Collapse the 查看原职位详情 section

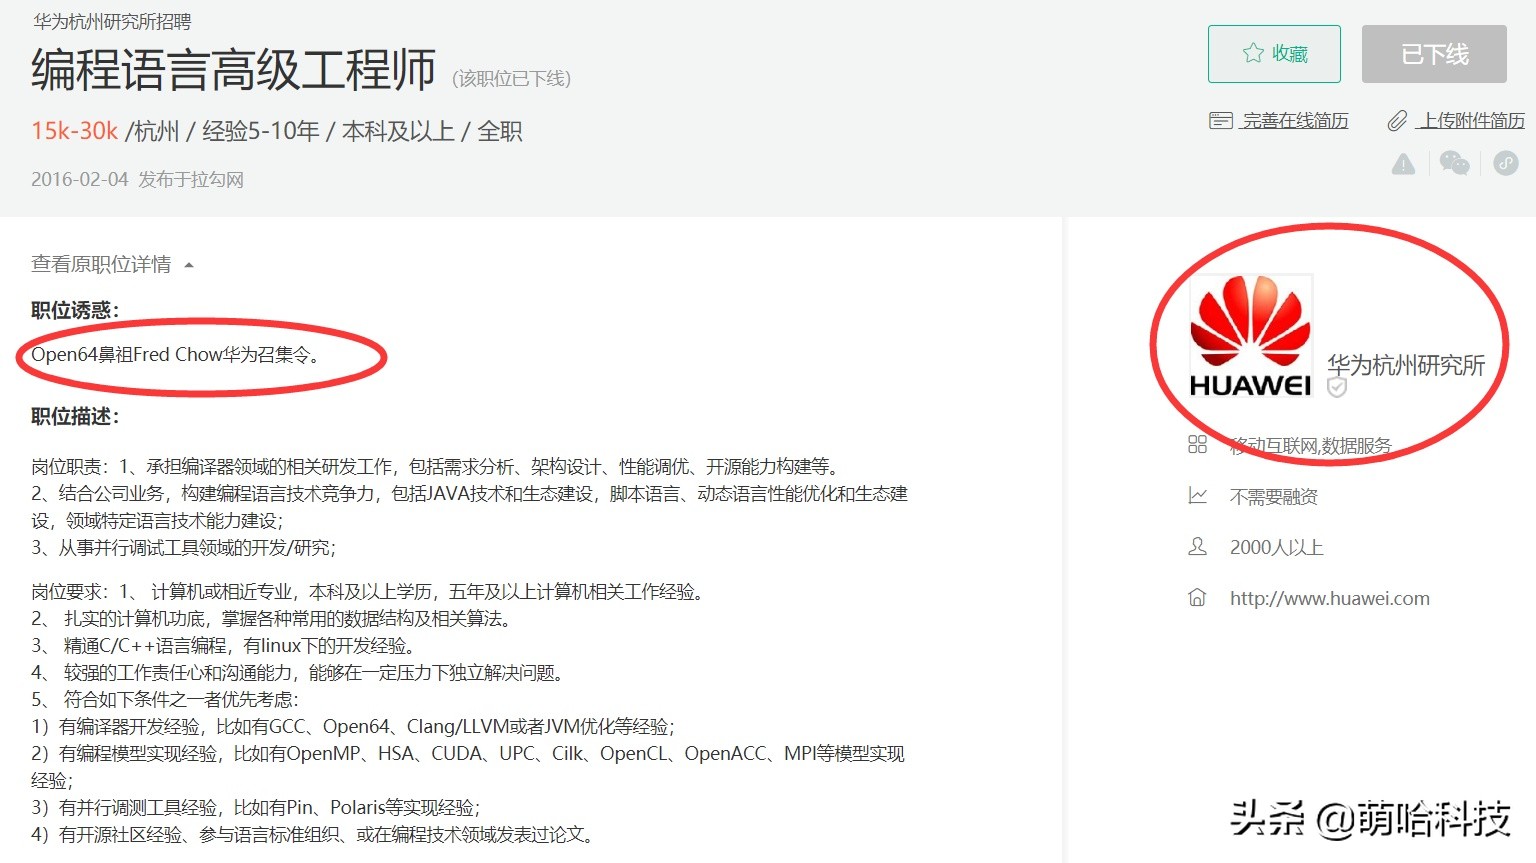tap(102, 264)
